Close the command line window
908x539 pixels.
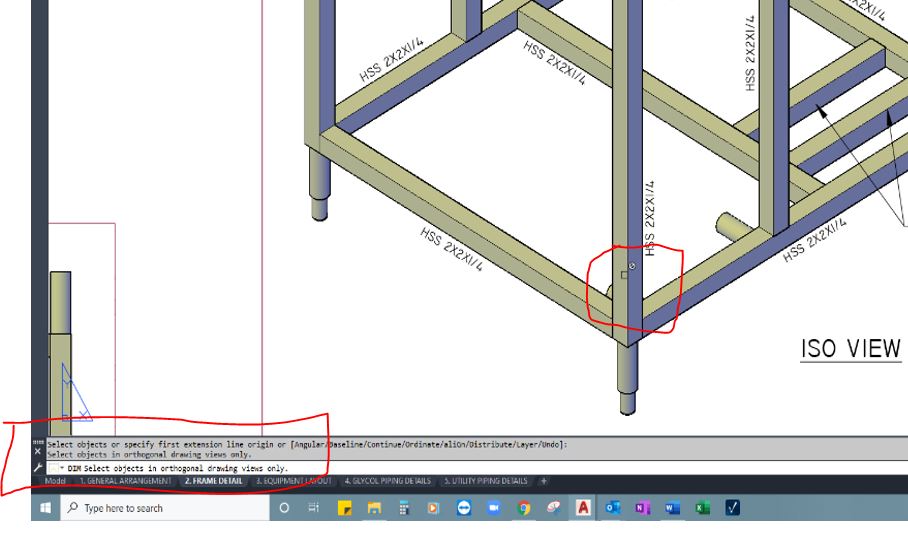(x=38, y=451)
